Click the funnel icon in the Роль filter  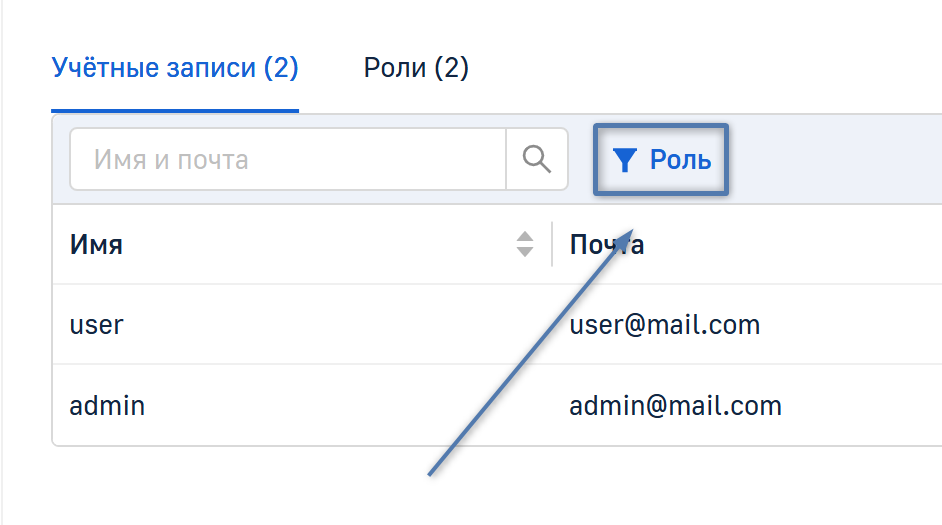(625, 160)
